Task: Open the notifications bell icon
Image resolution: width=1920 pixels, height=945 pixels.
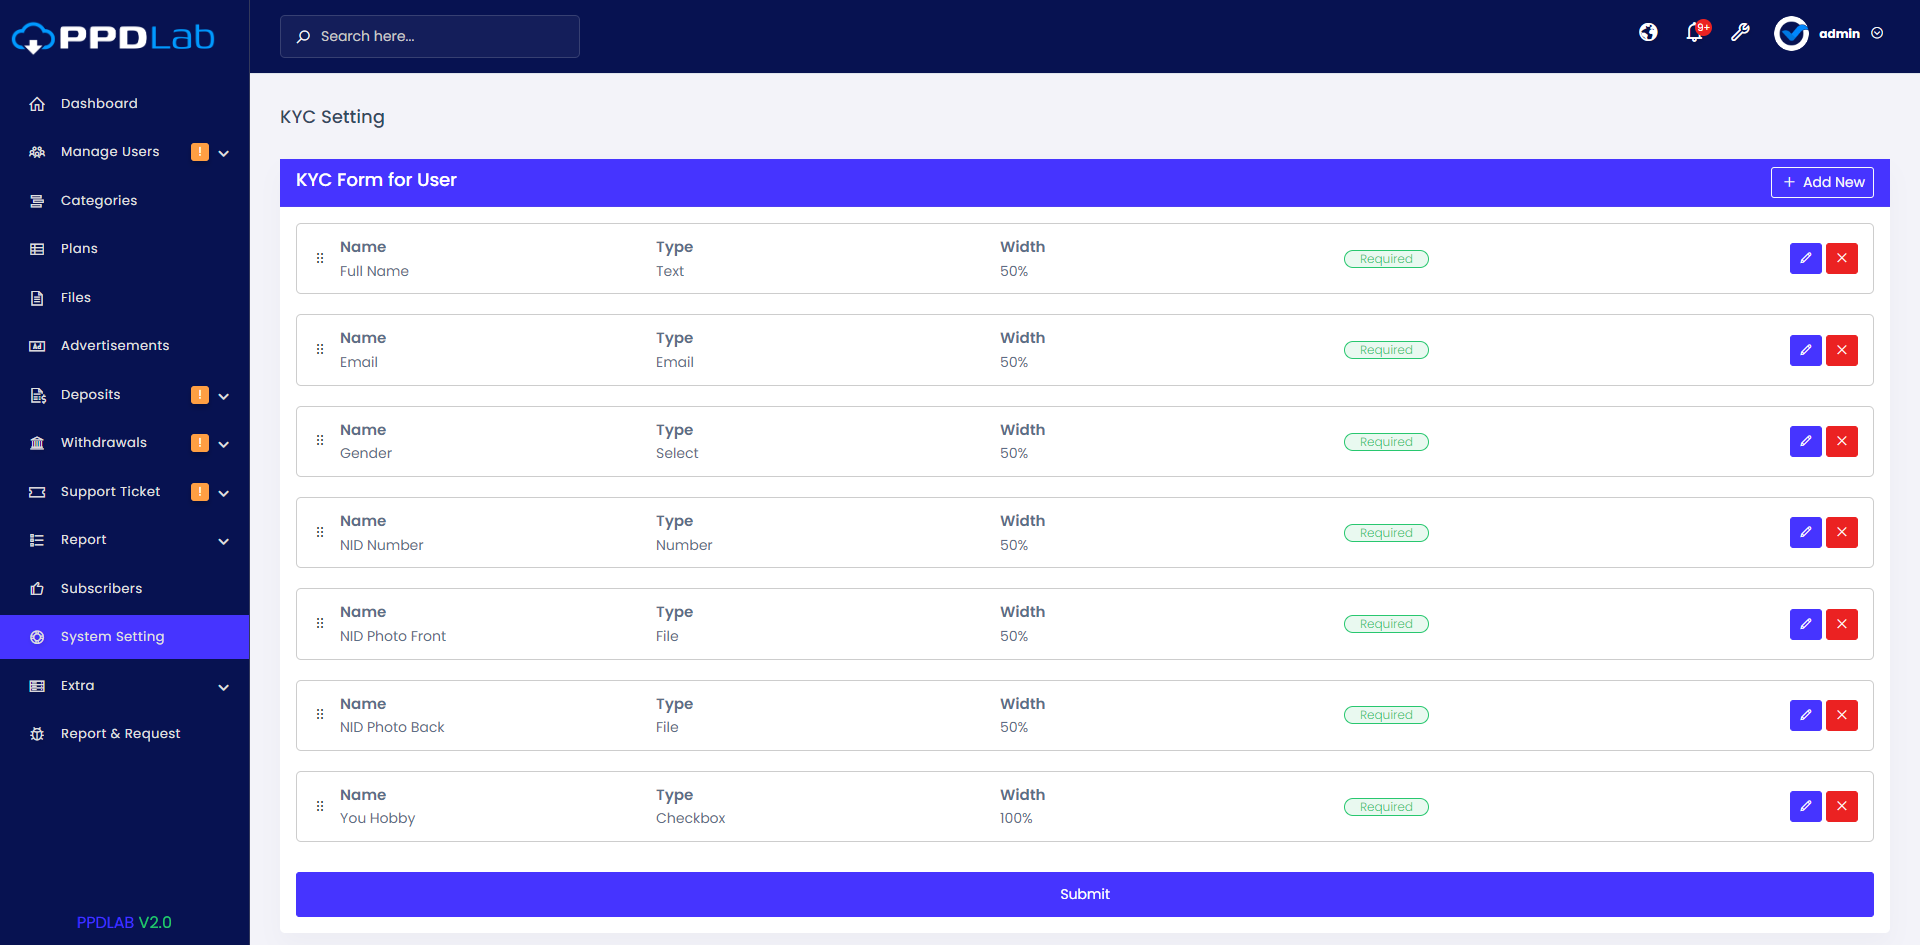Action: tap(1695, 33)
